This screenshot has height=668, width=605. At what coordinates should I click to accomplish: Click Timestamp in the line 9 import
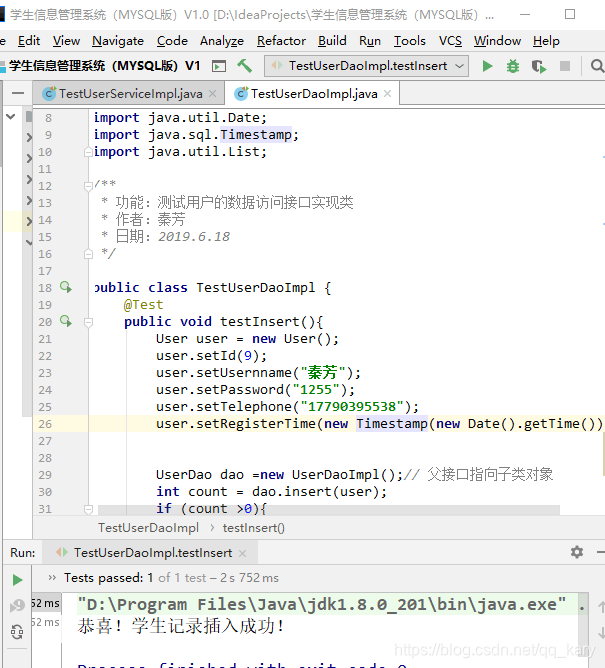(x=256, y=135)
